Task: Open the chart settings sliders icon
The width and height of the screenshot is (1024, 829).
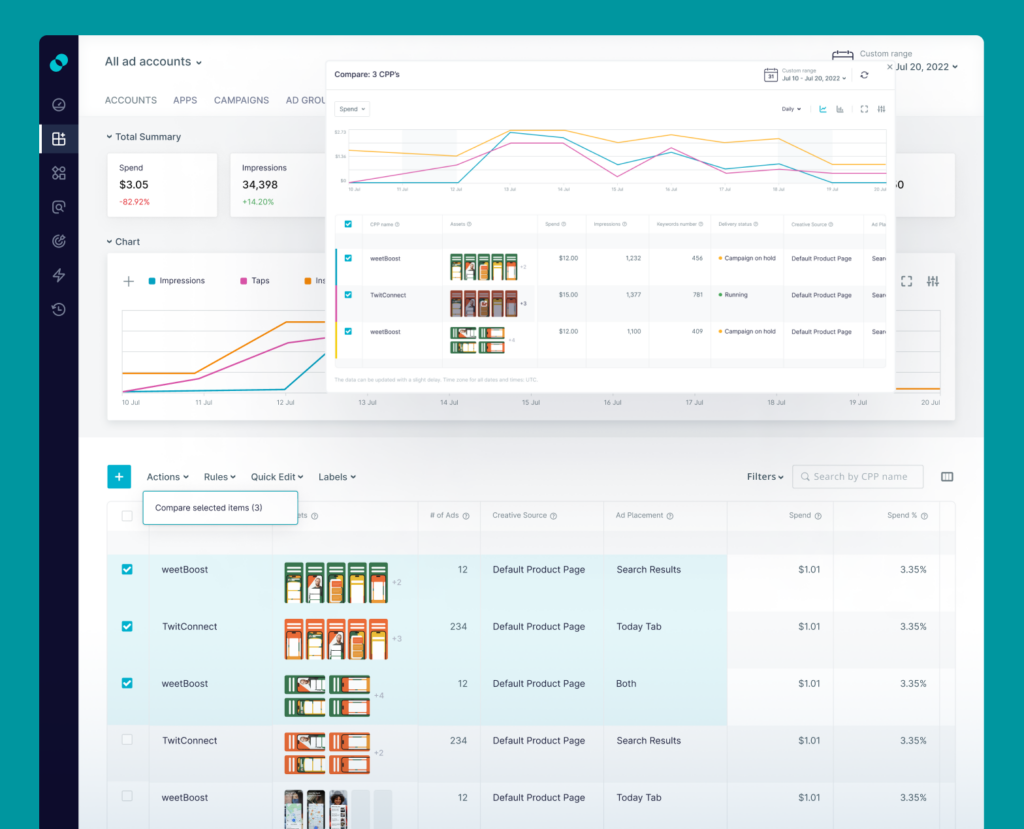Action: [881, 109]
